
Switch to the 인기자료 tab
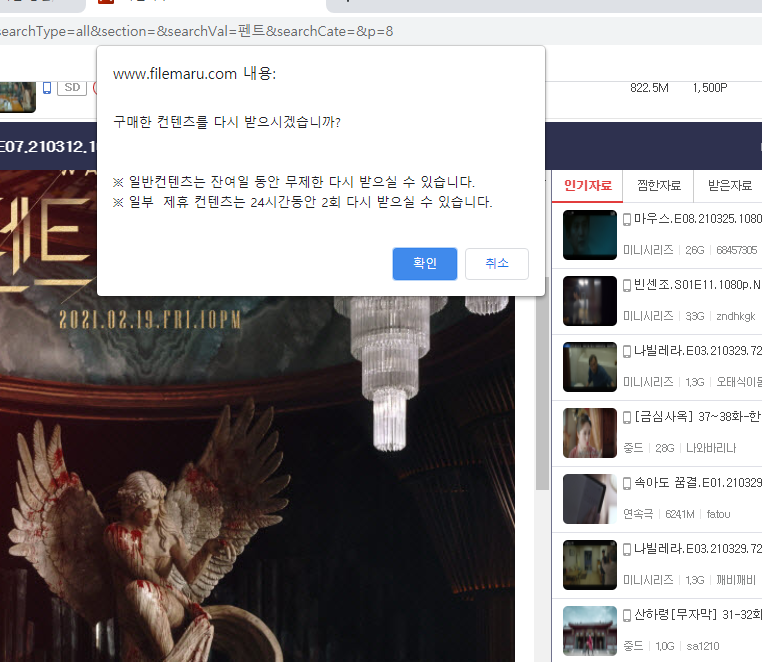(x=588, y=186)
